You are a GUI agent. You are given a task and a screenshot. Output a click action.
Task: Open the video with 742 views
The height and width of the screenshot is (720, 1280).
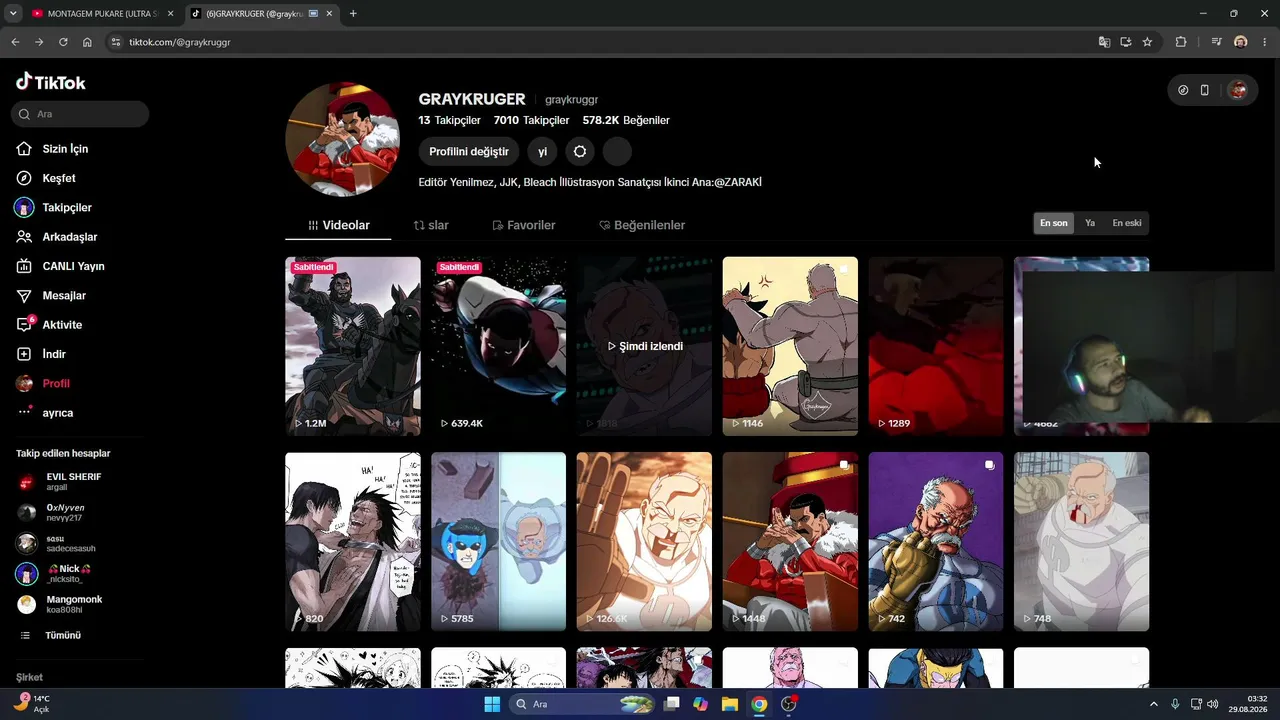click(936, 542)
